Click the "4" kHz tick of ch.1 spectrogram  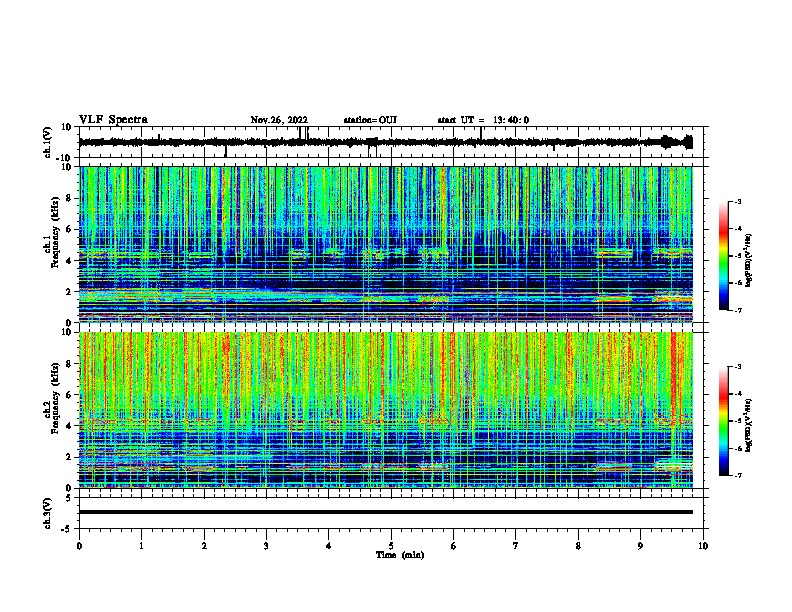tap(69, 261)
